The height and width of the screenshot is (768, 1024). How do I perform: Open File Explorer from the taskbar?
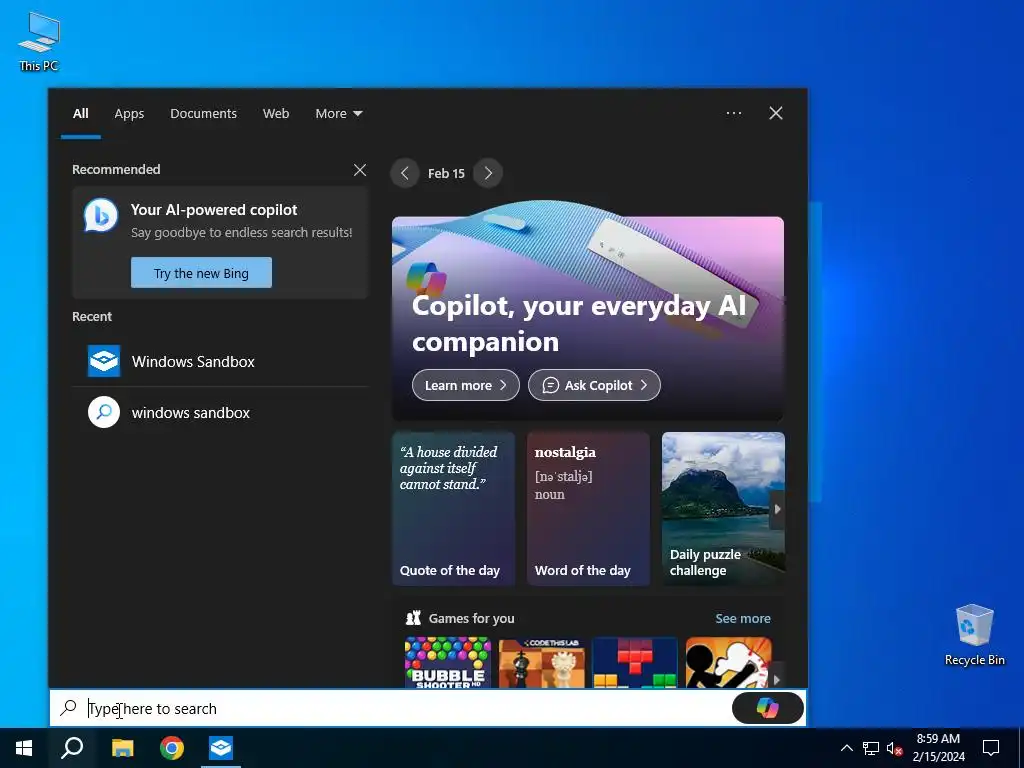(123, 748)
